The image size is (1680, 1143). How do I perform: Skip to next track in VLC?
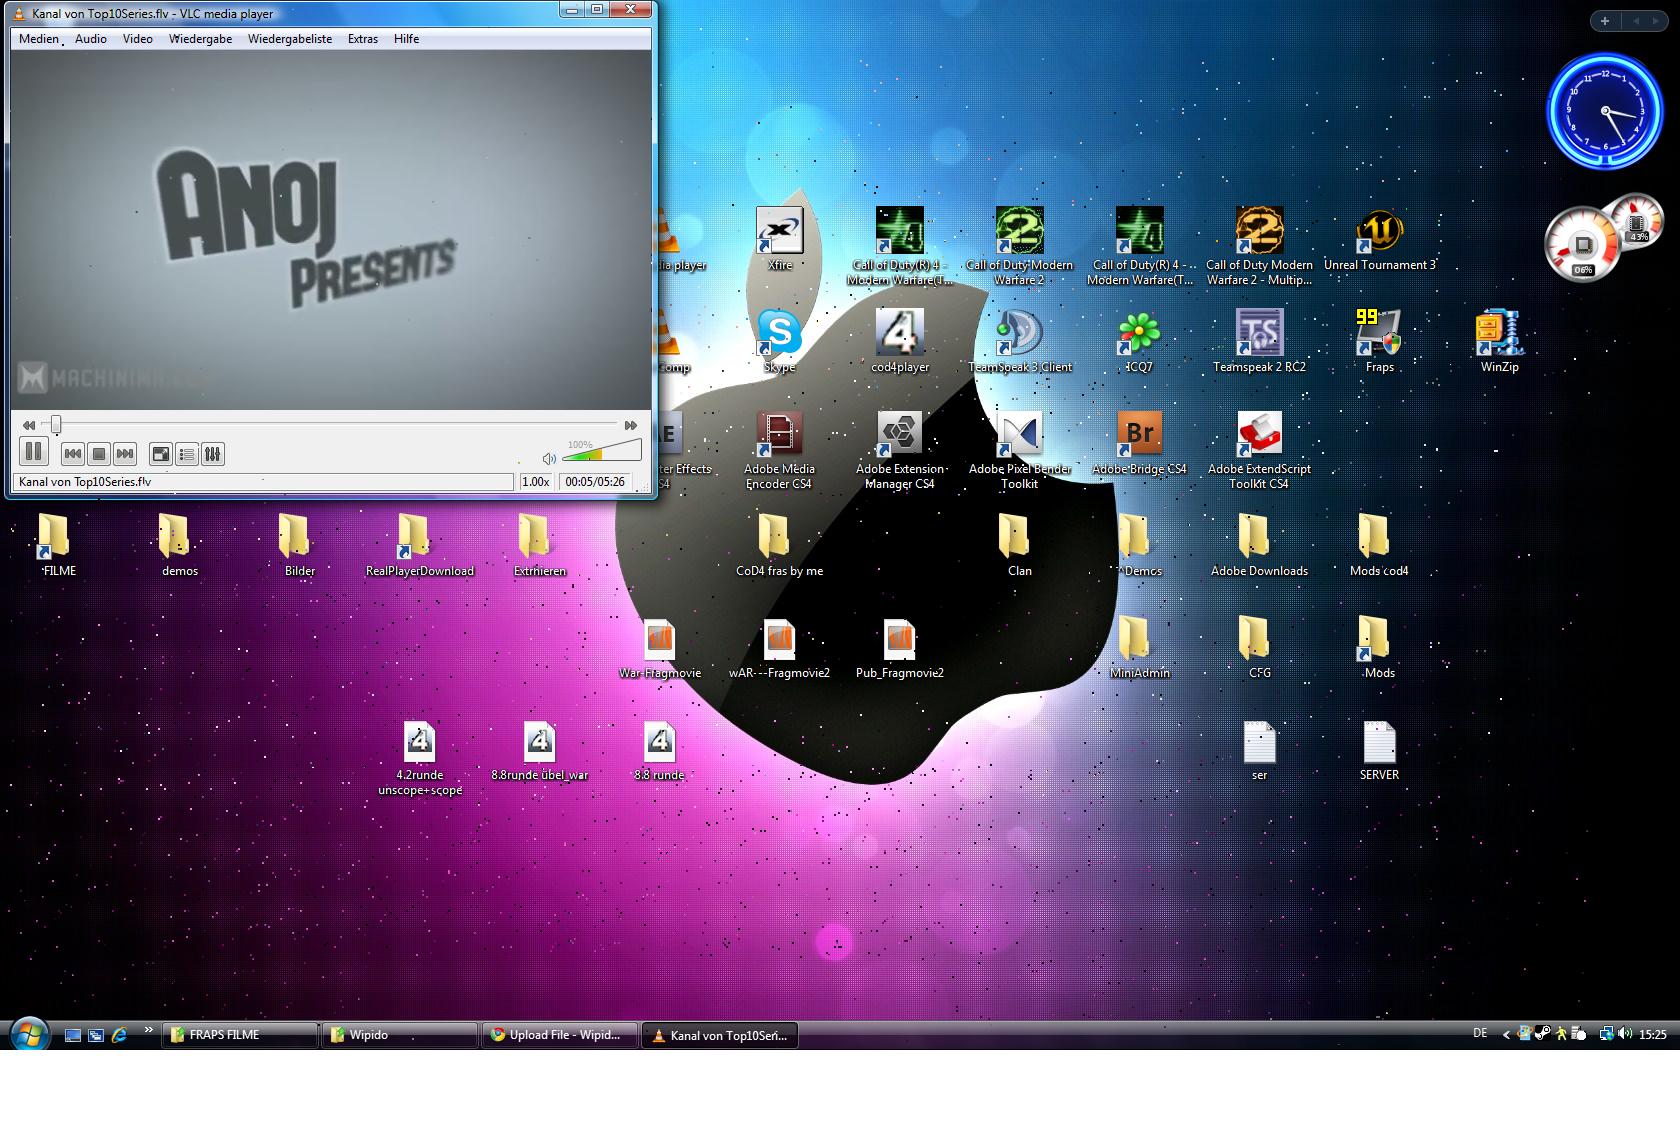(x=125, y=454)
